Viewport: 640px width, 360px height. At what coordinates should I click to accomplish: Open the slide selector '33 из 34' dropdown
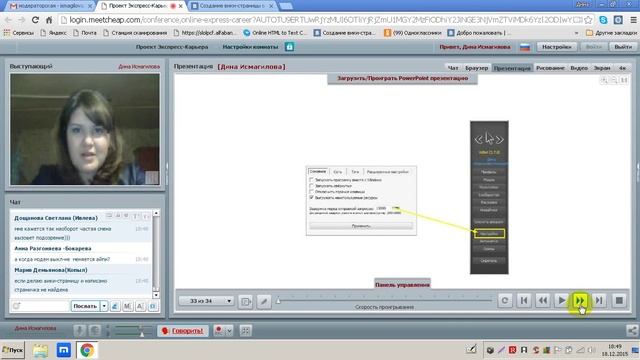pos(206,301)
